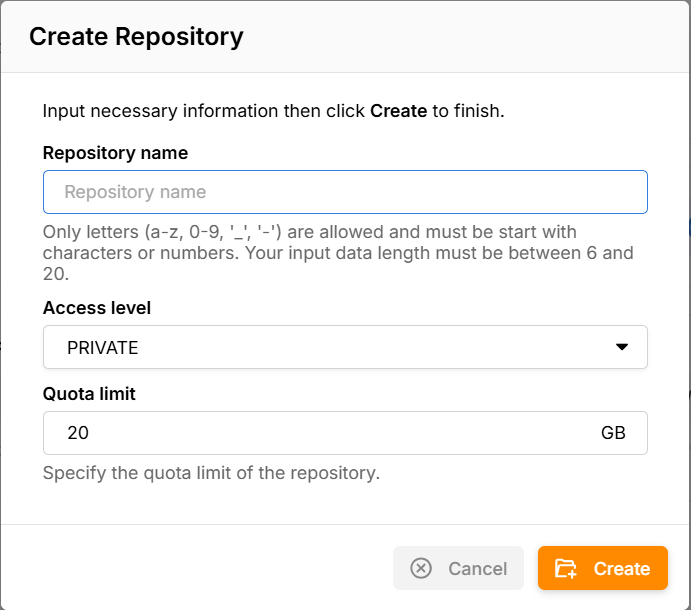Click the "Create Repository" dialog title
Viewport: 691px width, 610px height.
click(136, 38)
